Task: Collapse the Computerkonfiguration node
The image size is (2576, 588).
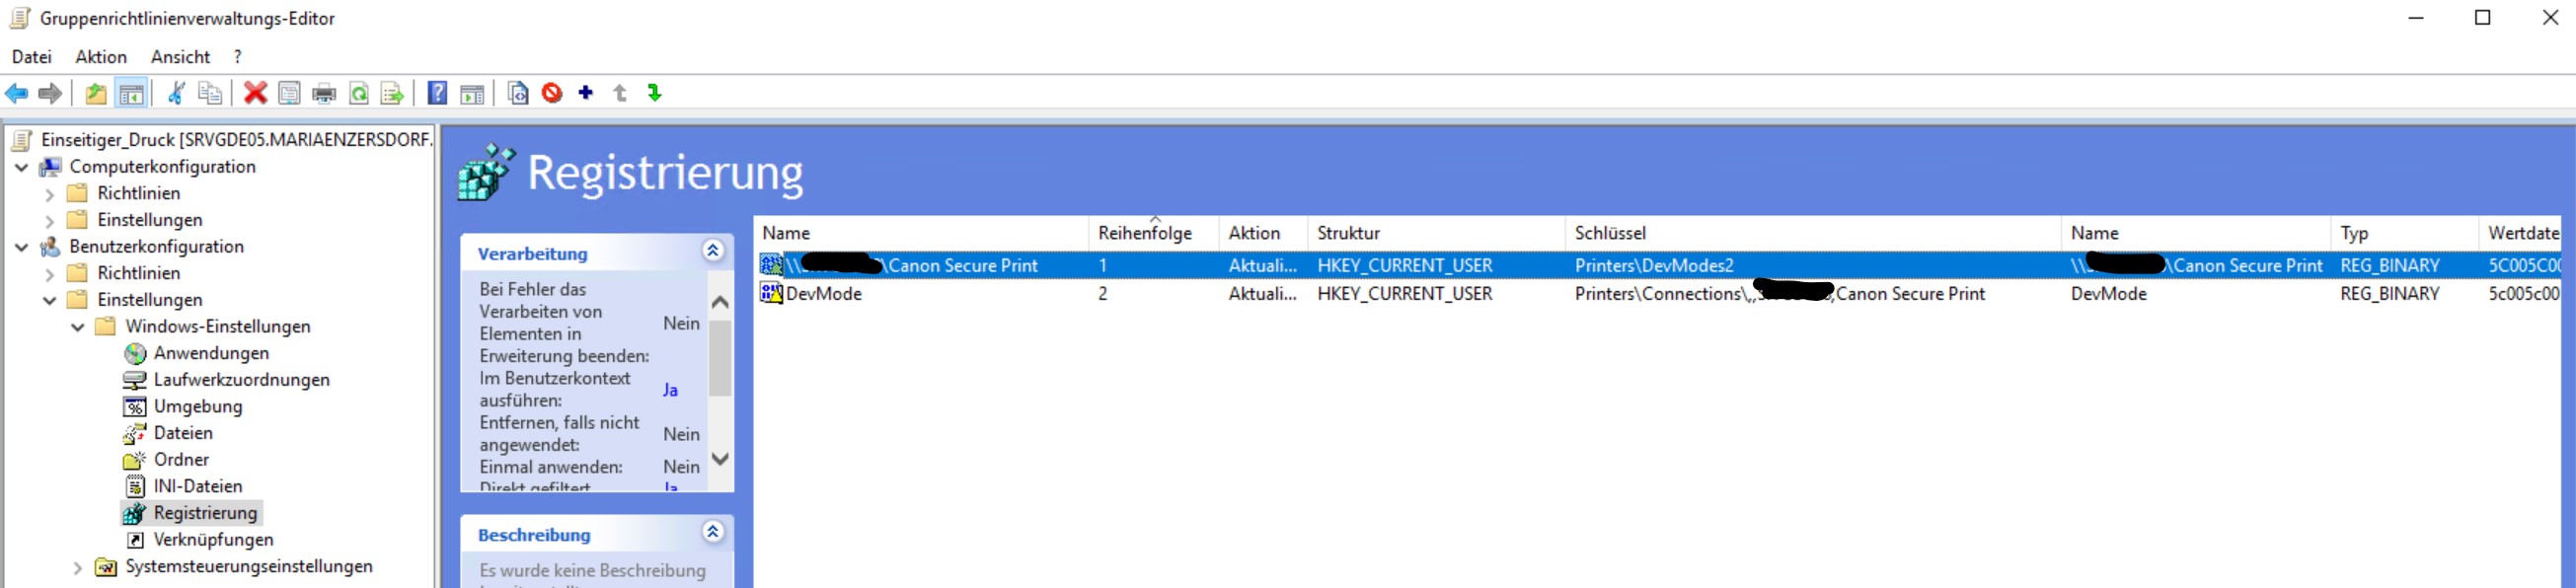Action: 21,167
